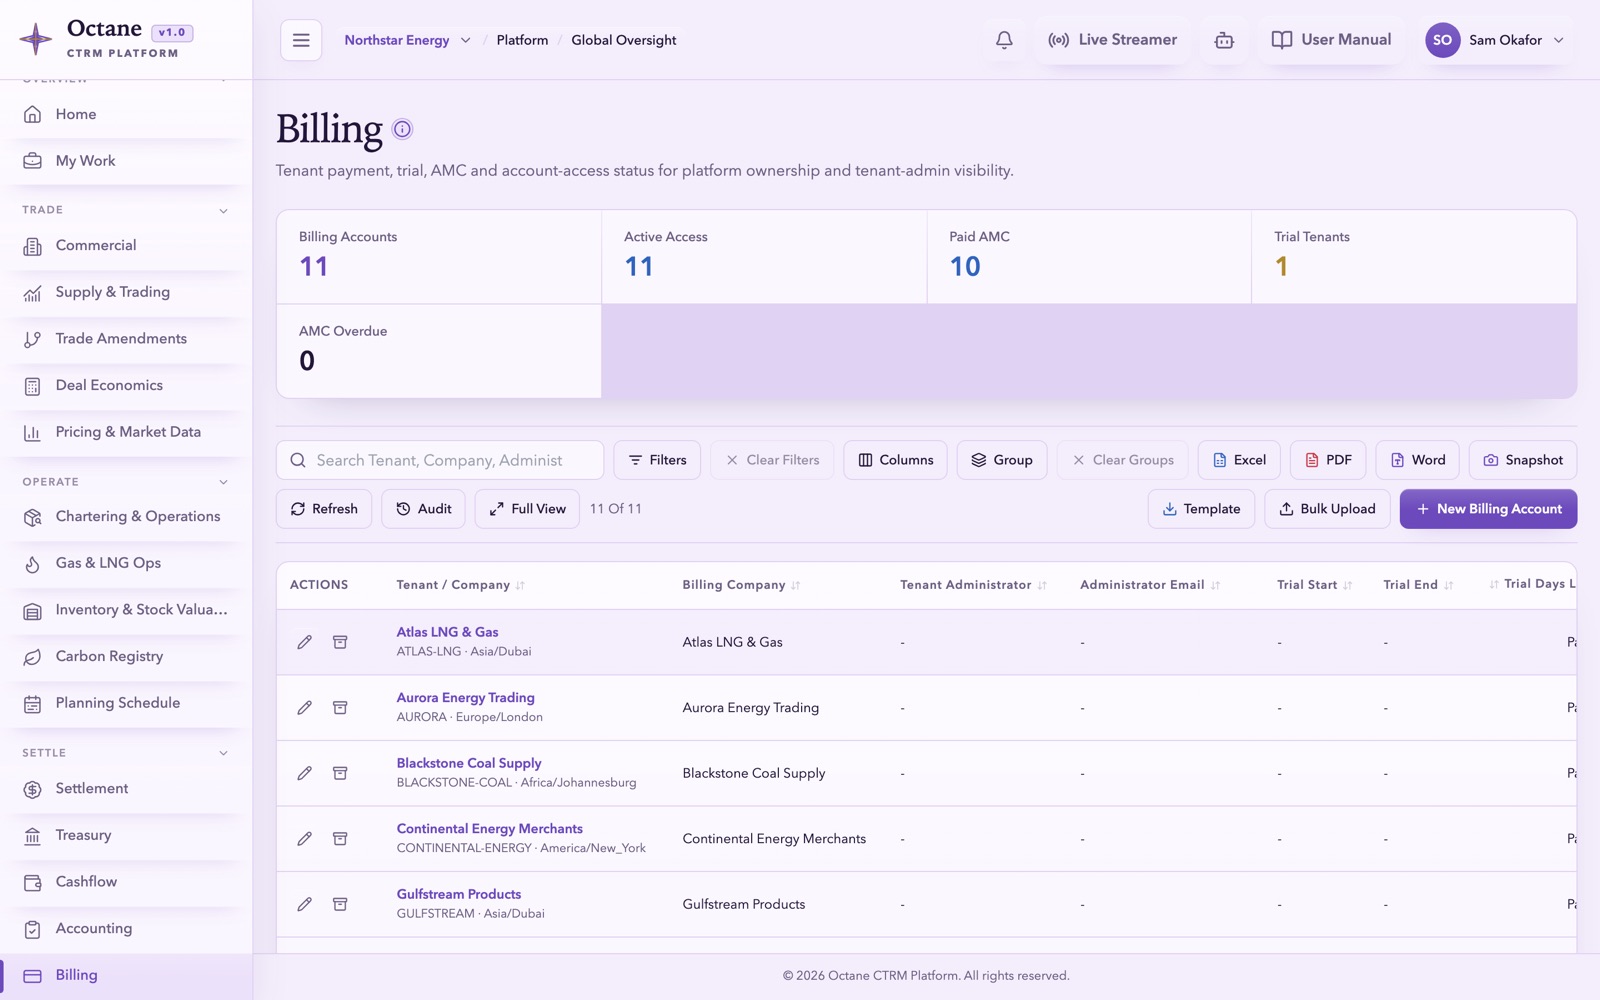
Task: Switch to Full View
Action: (x=527, y=509)
